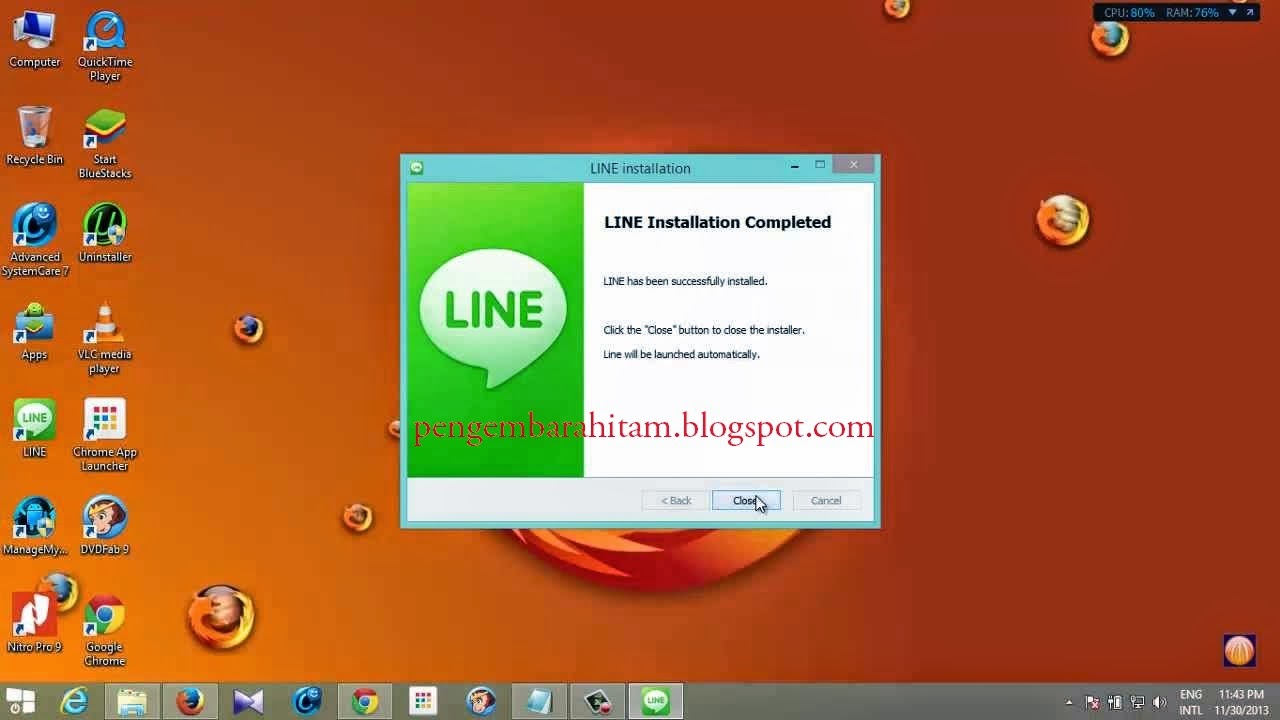Click the RAM: 76% readout
Viewport: 1280px width, 720px height.
[1192, 13]
